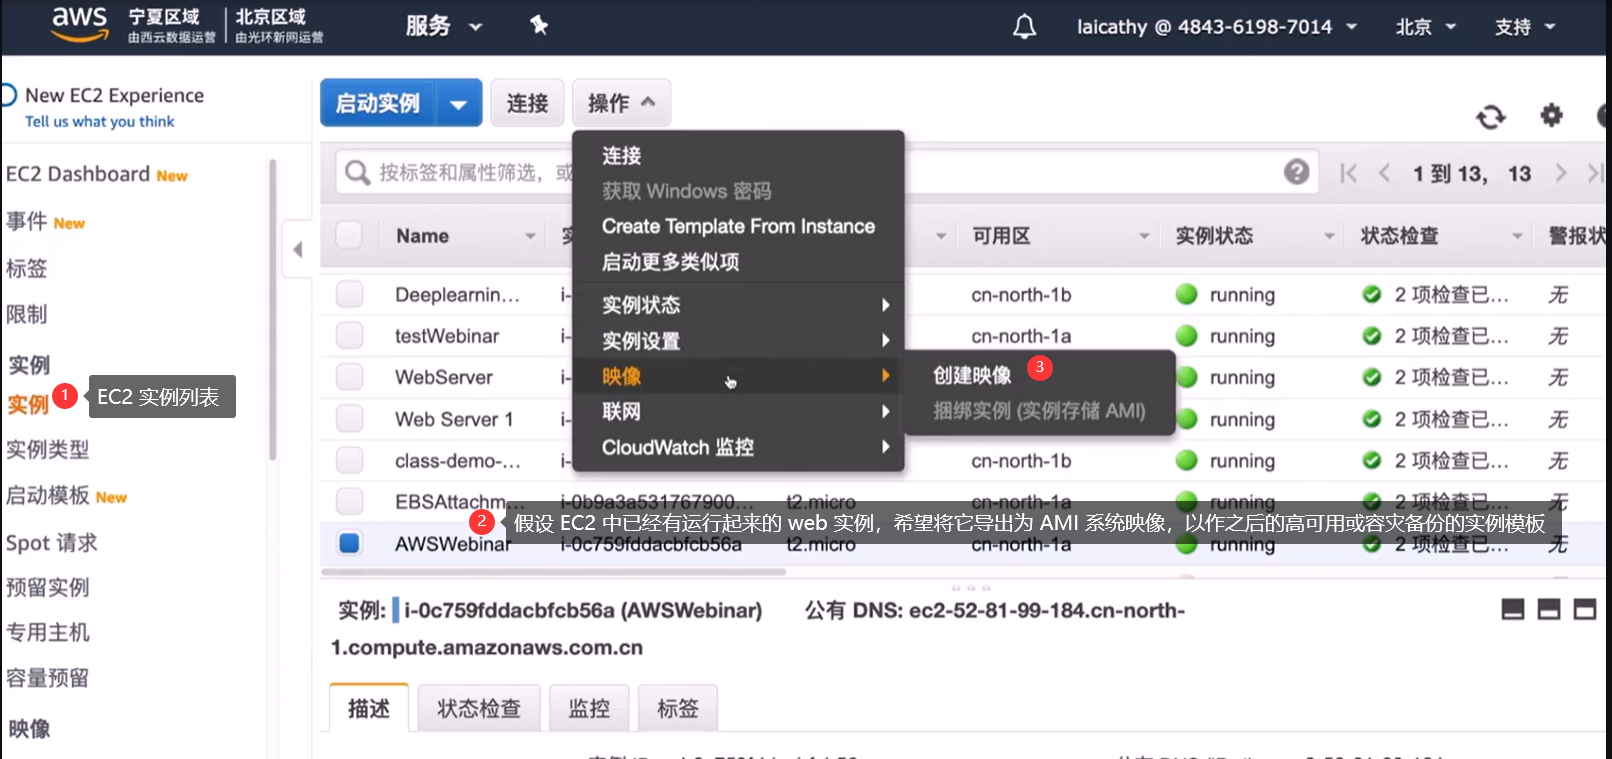This screenshot has height=759, width=1612.
Task: Go to first page of results
Action: [x=1348, y=173]
